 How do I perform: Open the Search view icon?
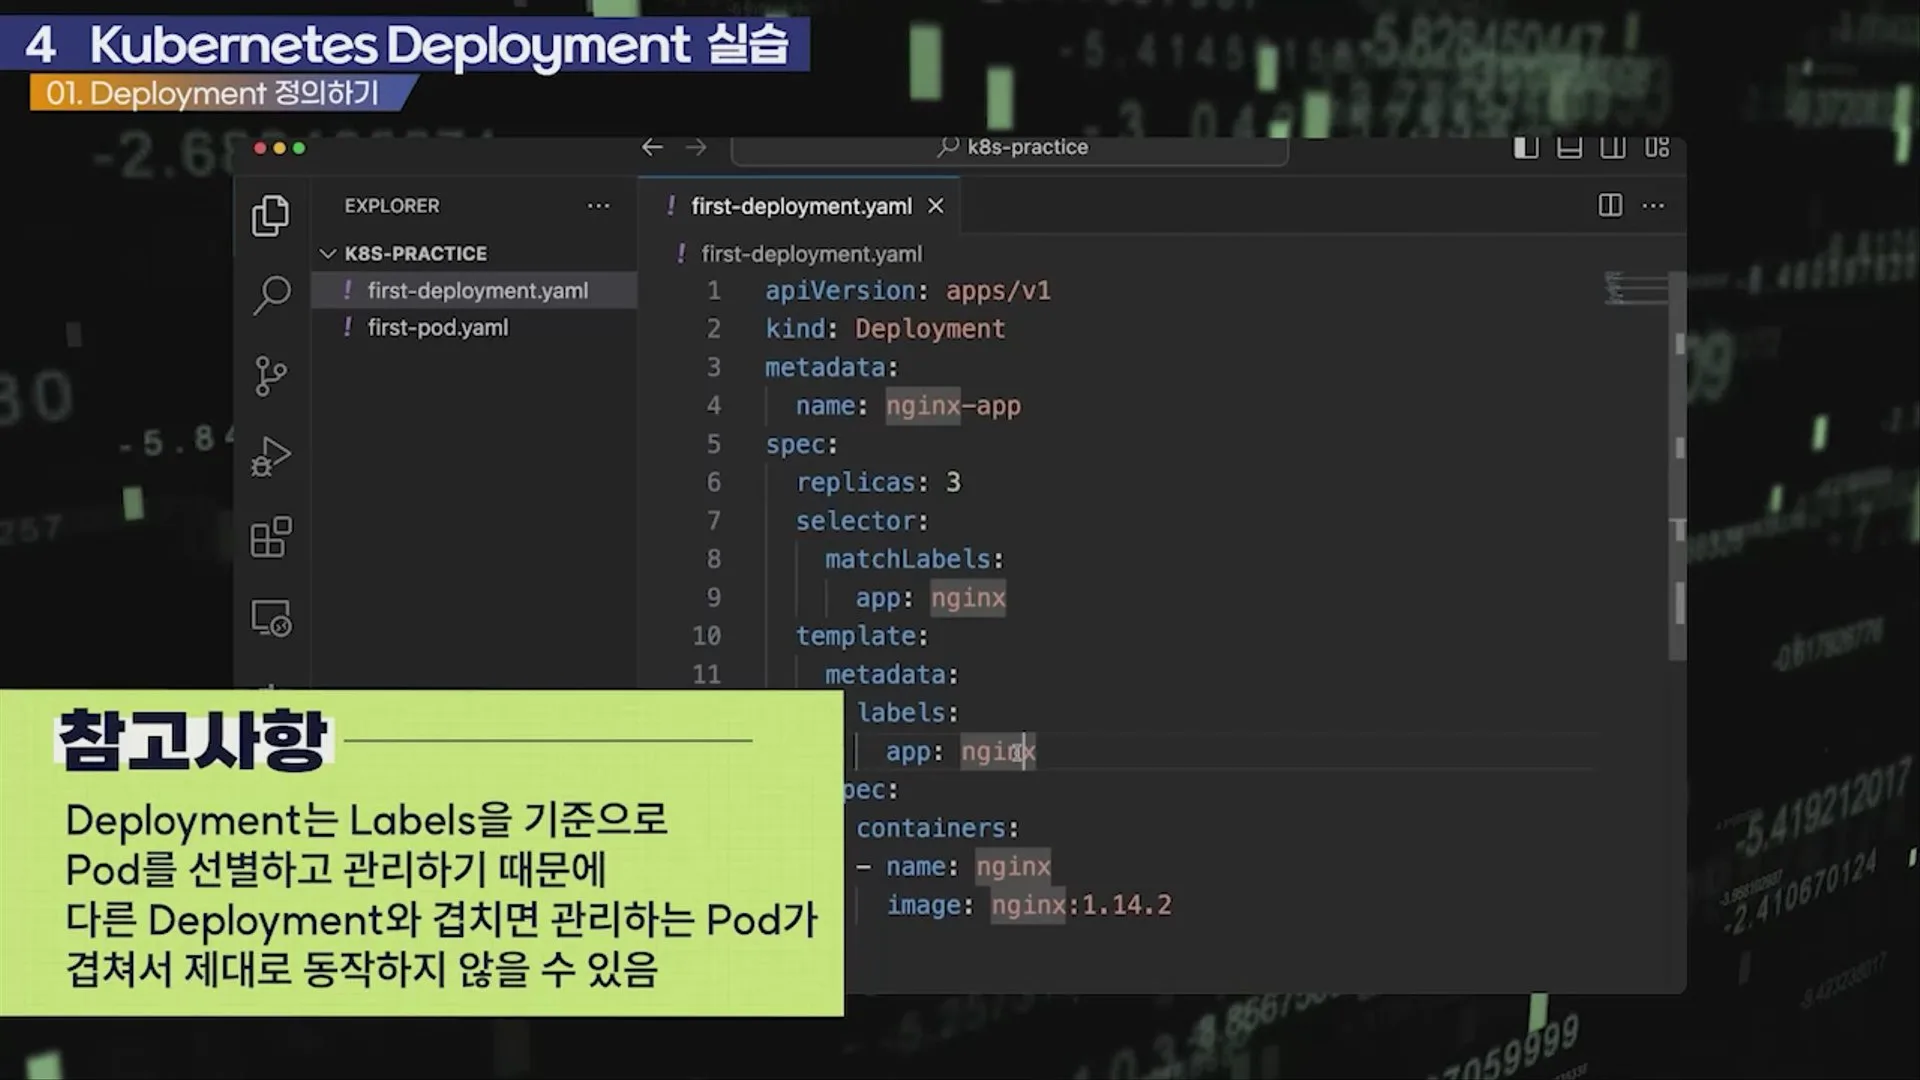click(271, 295)
